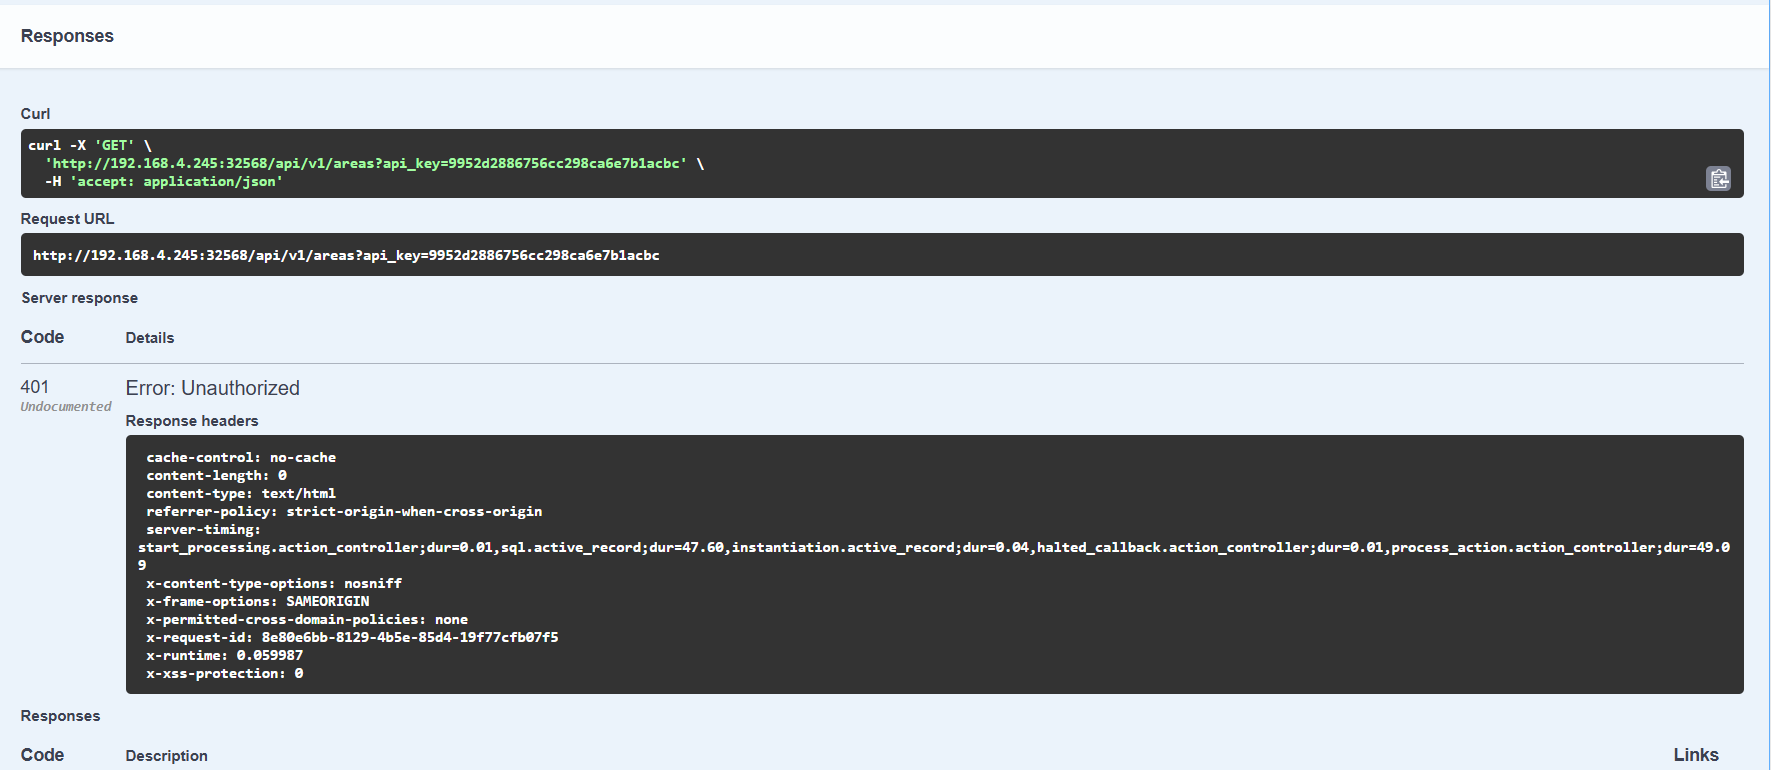Click the Description column header
The image size is (1771, 770).
(x=166, y=756)
